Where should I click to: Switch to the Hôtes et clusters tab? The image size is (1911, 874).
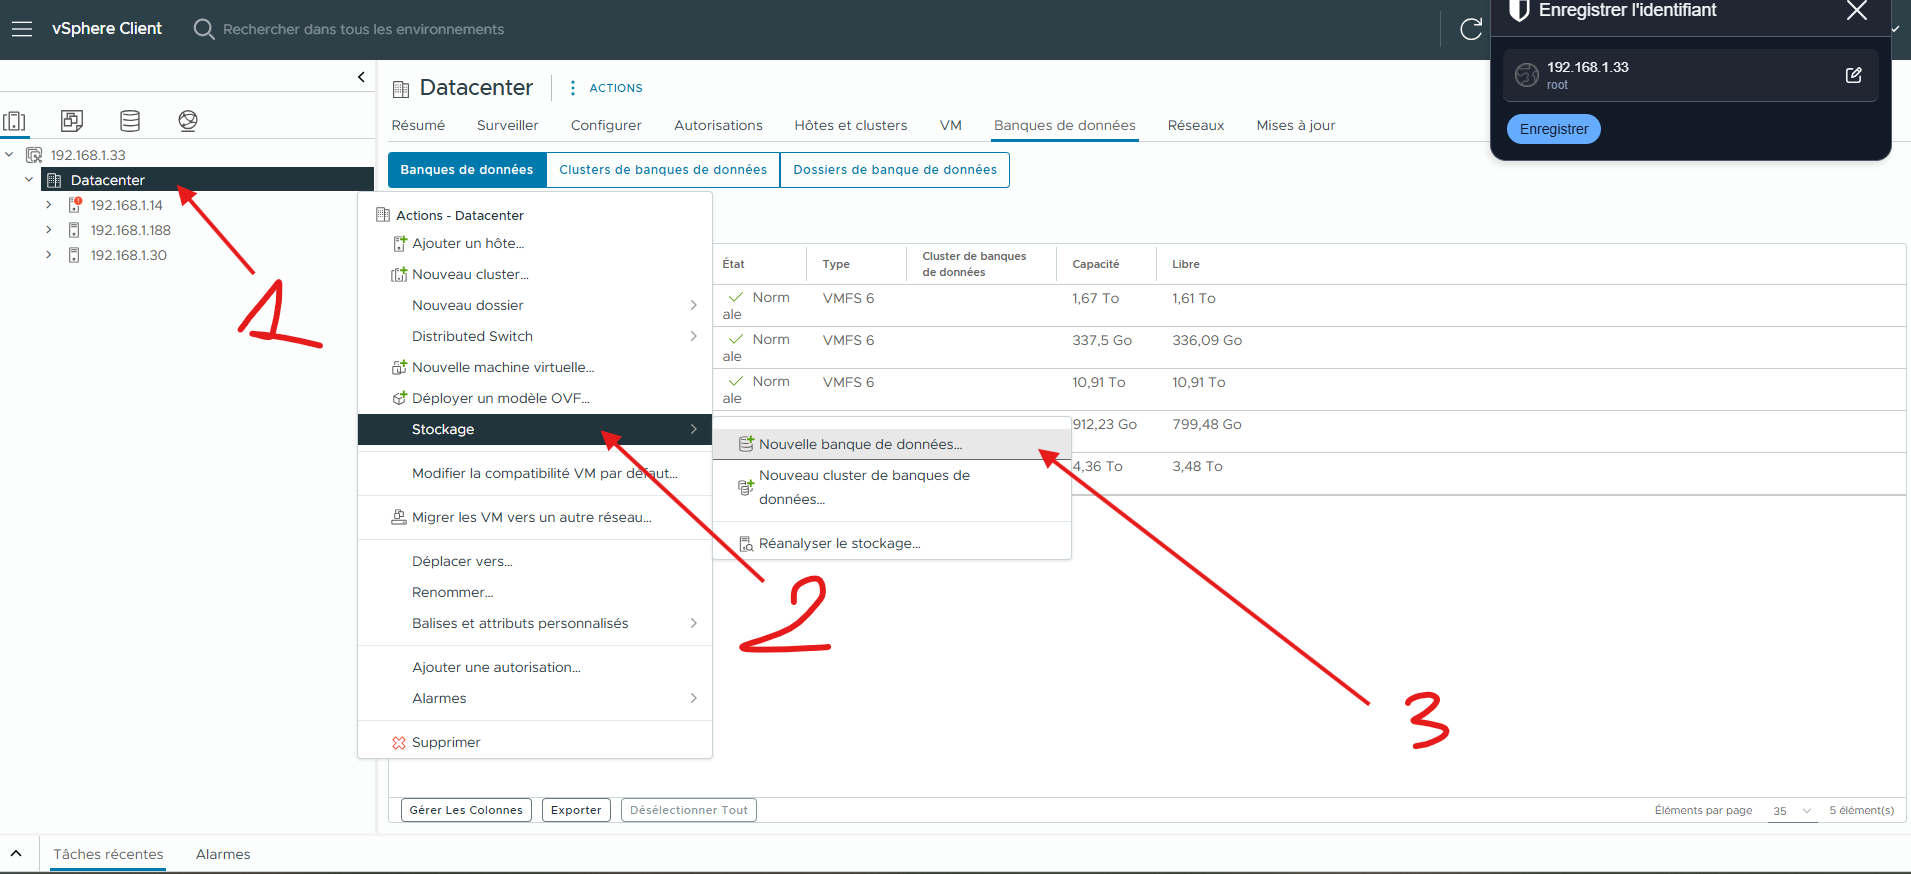[851, 126]
